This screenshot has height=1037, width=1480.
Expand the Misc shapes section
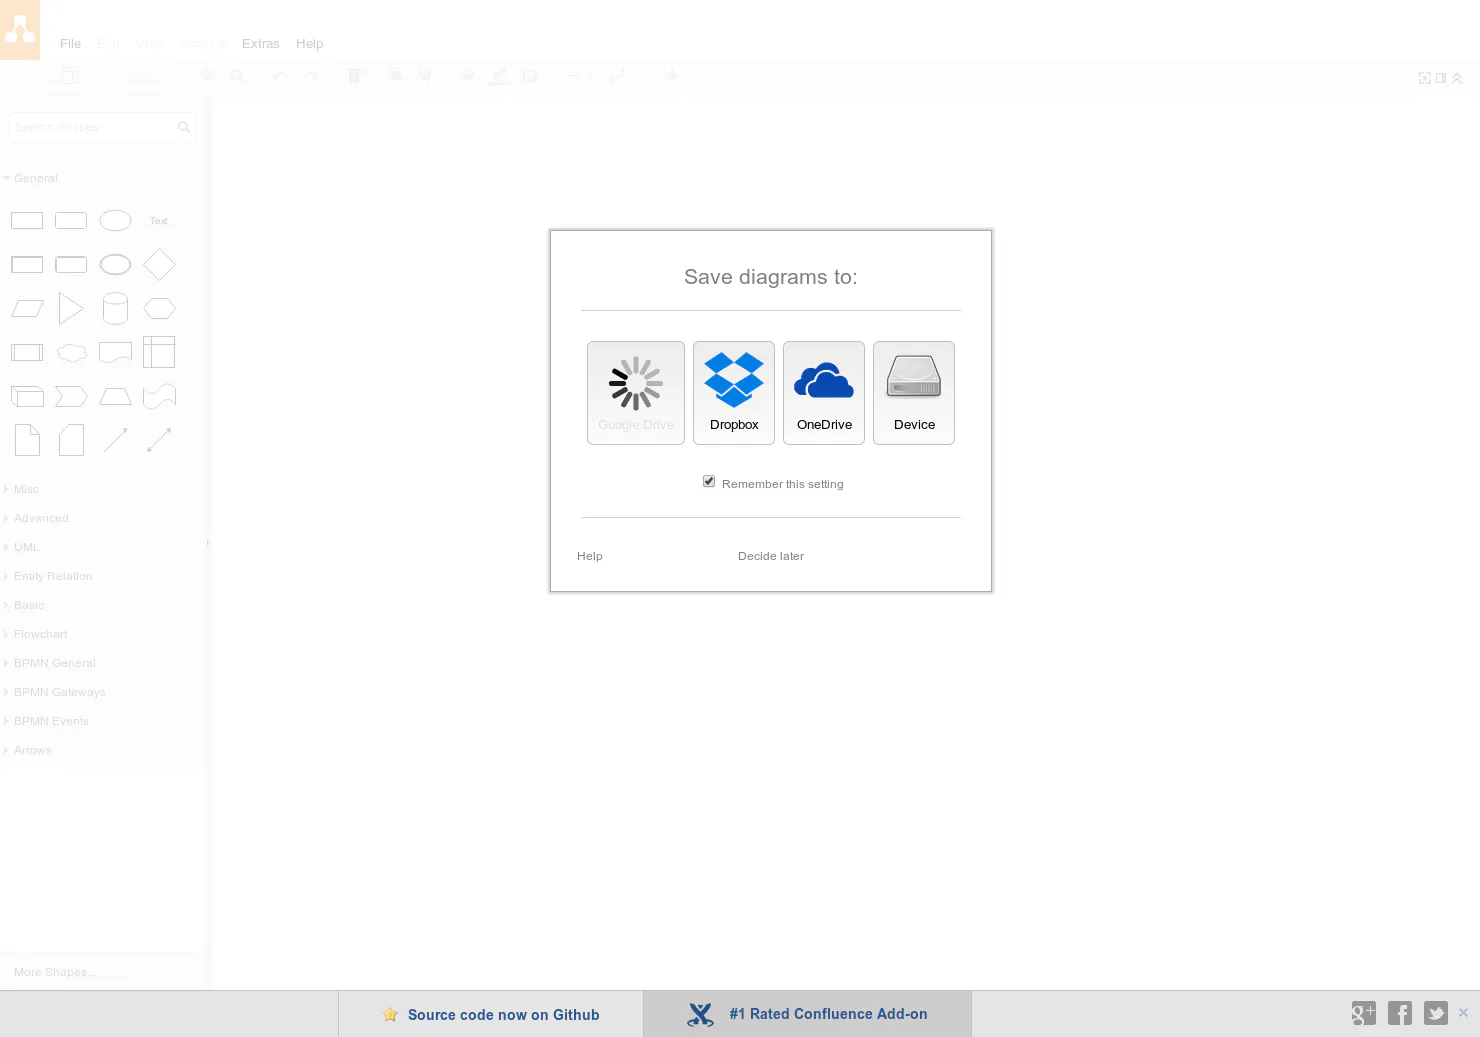coord(27,489)
